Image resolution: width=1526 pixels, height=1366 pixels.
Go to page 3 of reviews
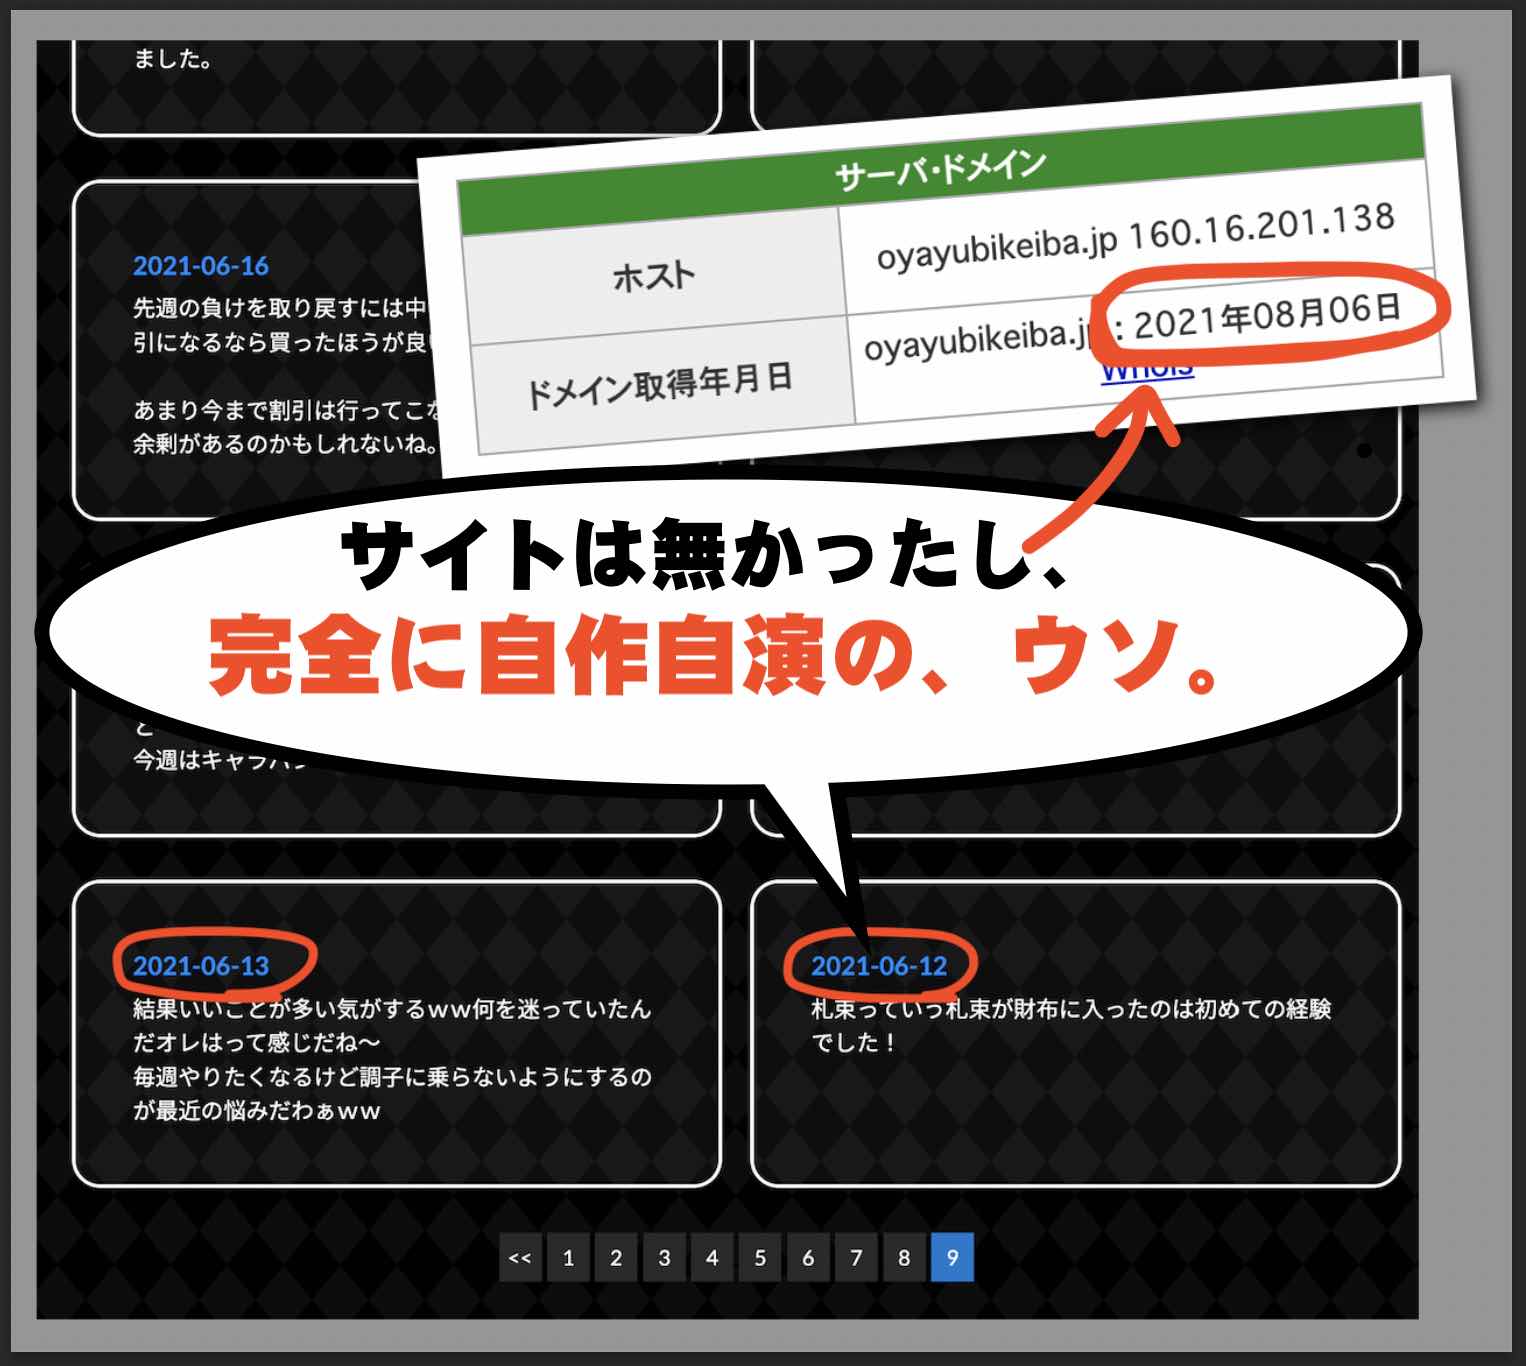(x=664, y=1260)
